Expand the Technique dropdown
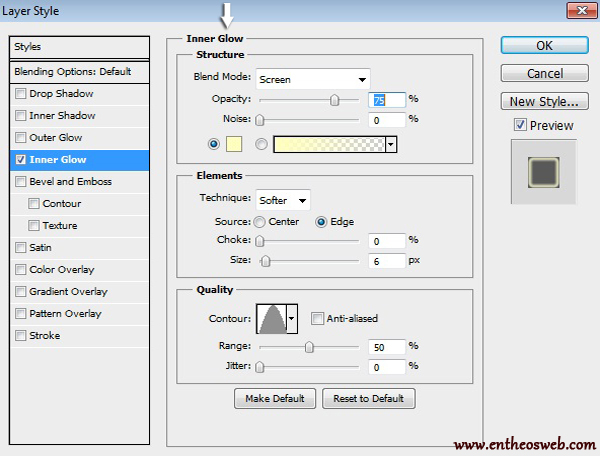The height and width of the screenshot is (456, 600). point(283,200)
